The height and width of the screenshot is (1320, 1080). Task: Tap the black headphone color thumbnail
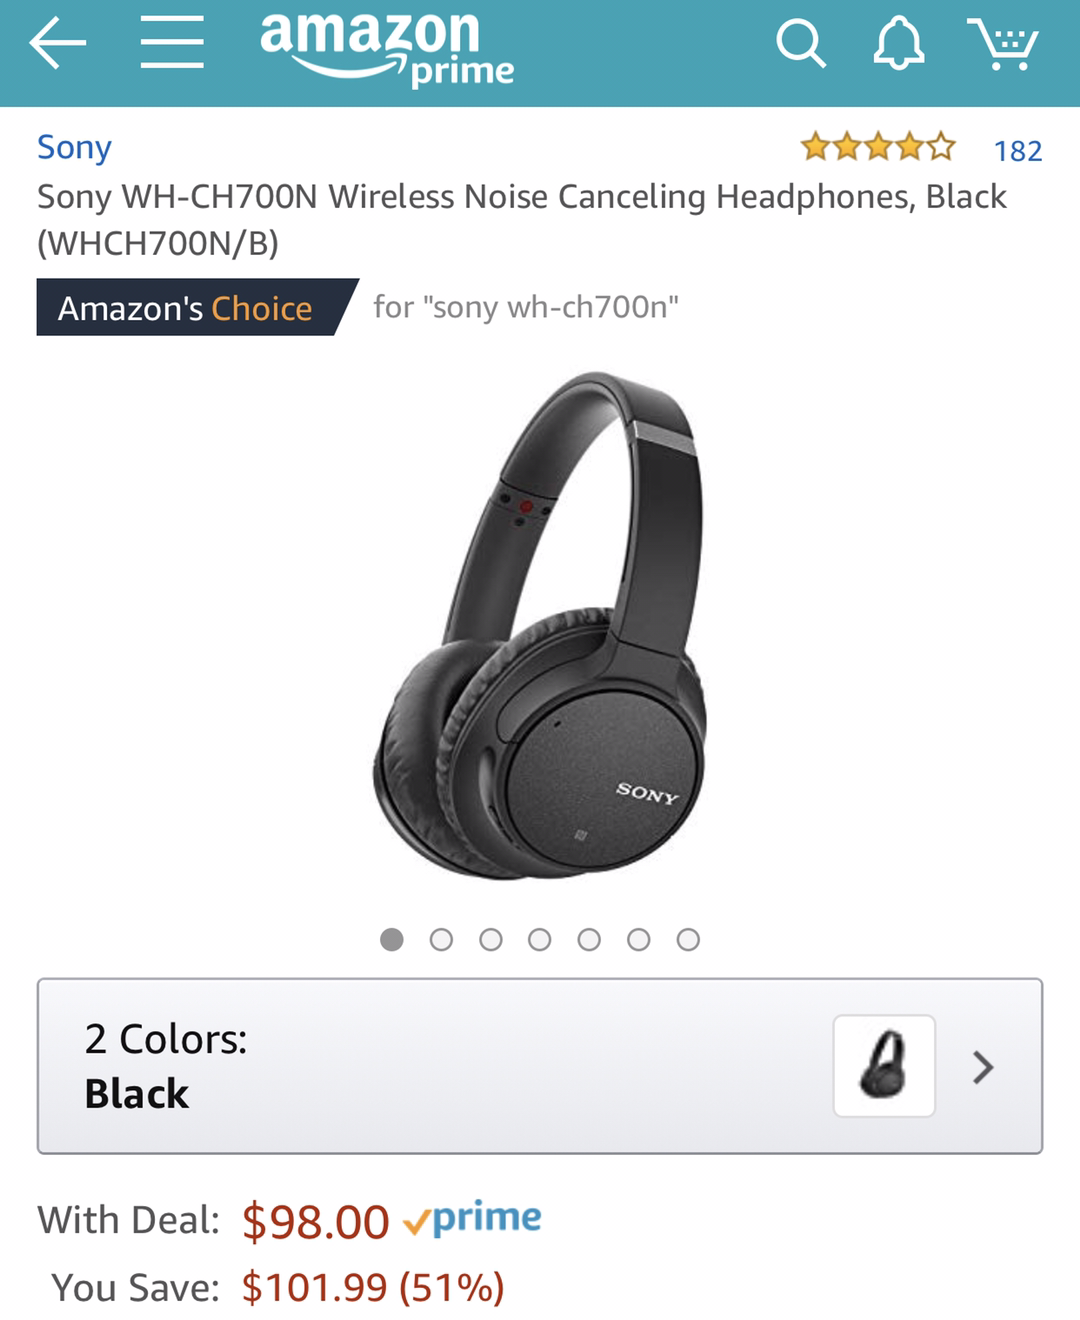[x=884, y=1066]
